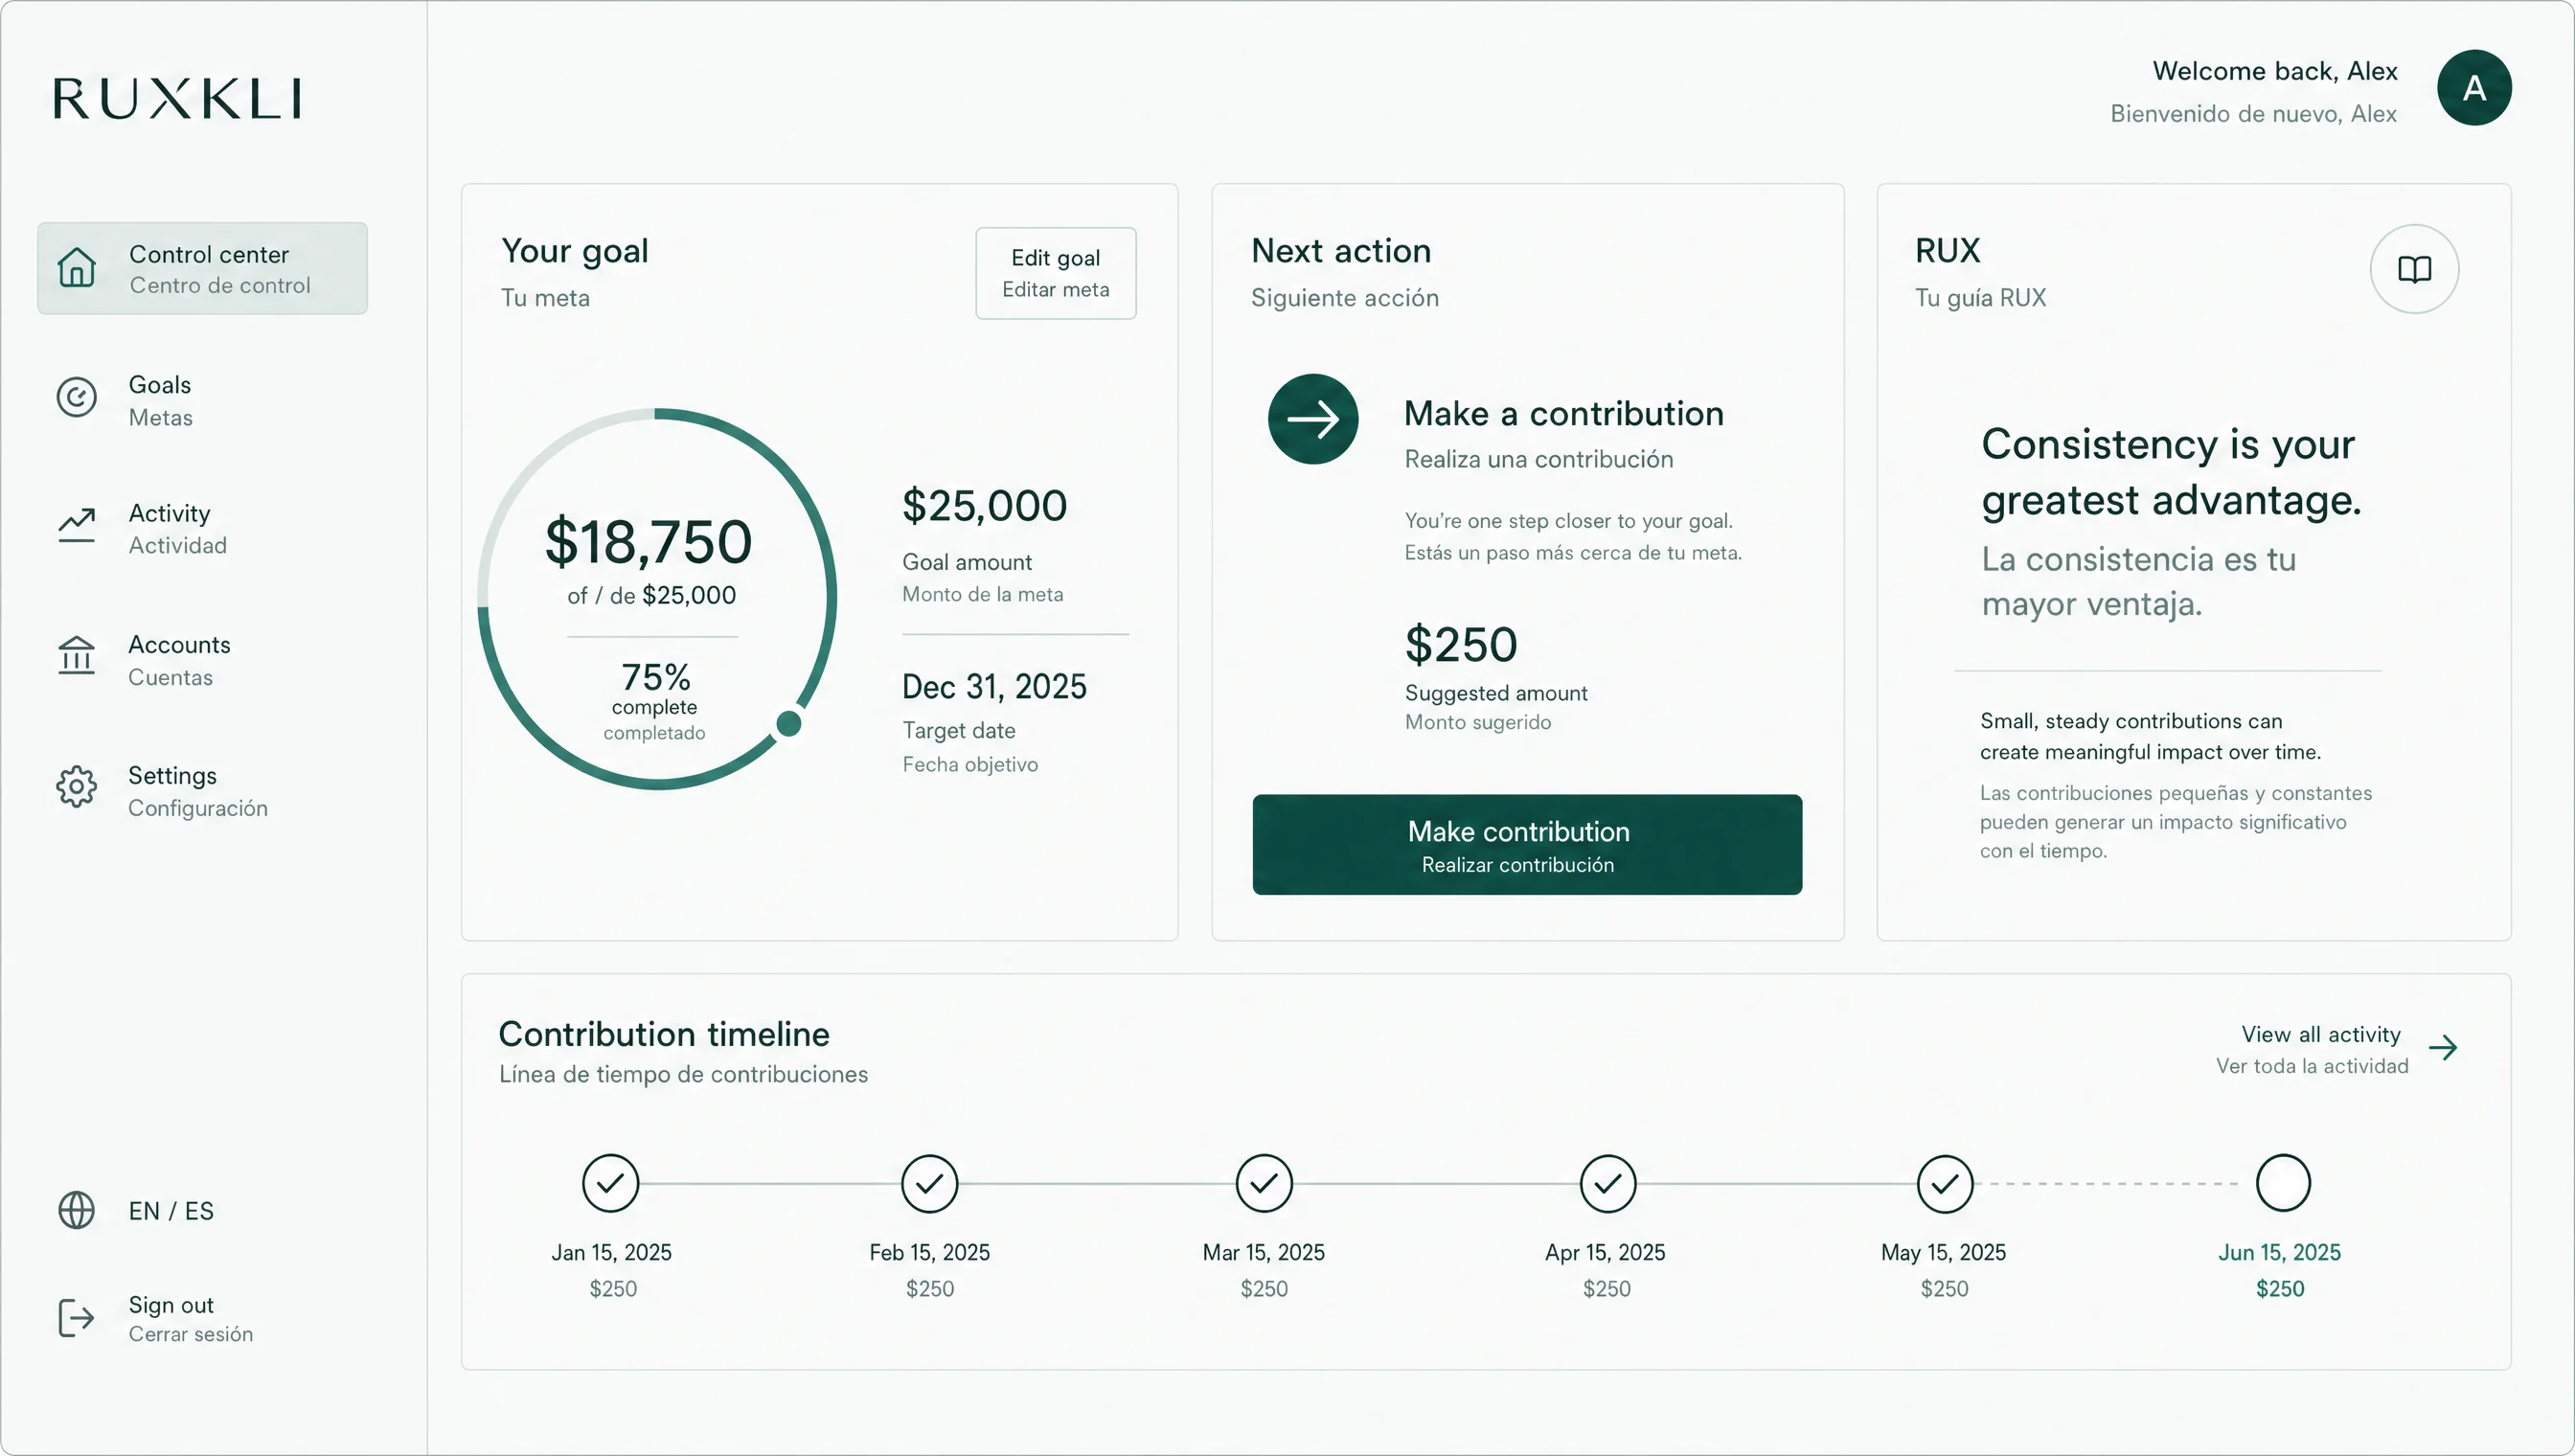Image resolution: width=2575 pixels, height=1456 pixels.
Task: Click the $18,750 saved amount
Action: (648, 542)
